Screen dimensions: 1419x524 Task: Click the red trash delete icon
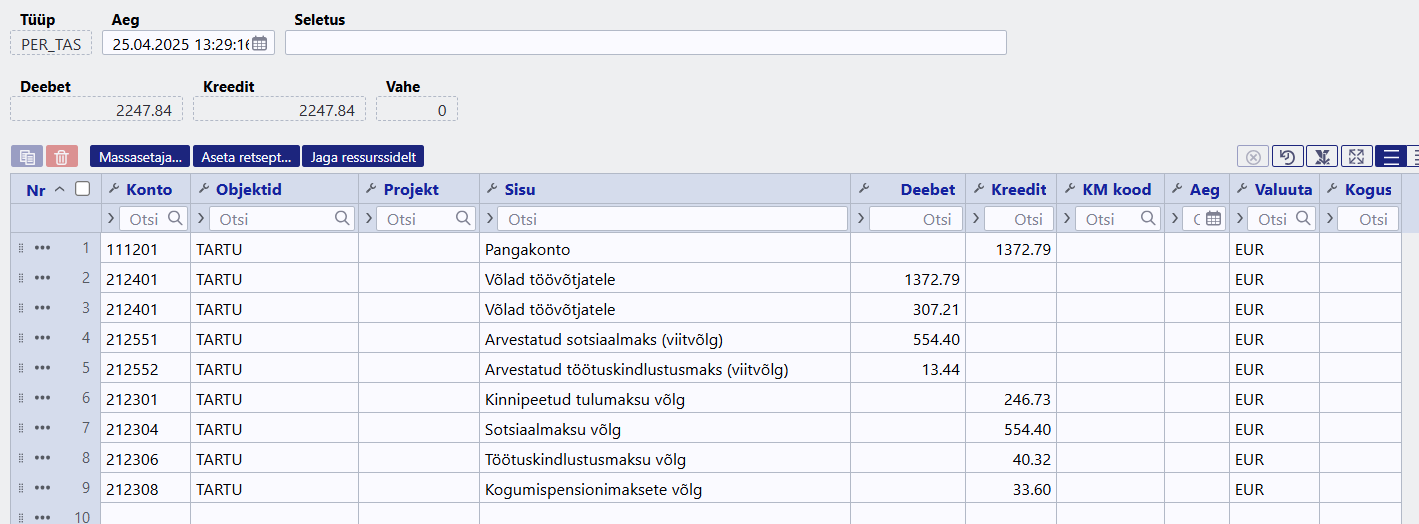coord(61,157)
